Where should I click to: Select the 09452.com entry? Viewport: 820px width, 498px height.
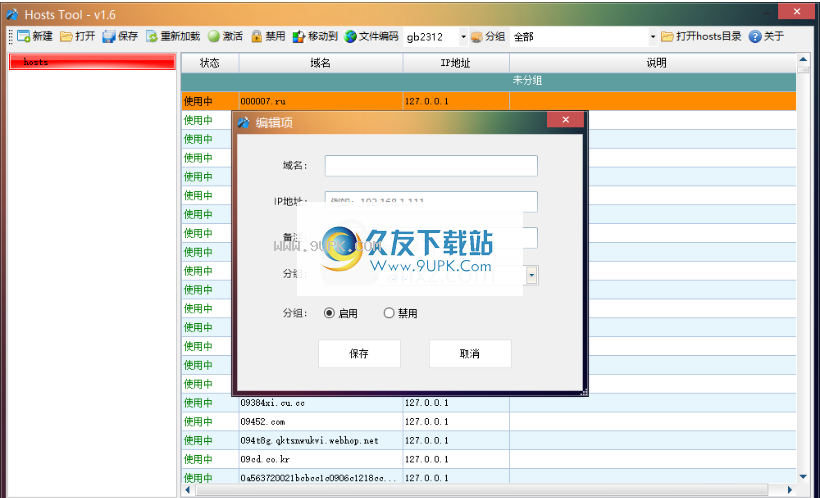click(263, 422)
